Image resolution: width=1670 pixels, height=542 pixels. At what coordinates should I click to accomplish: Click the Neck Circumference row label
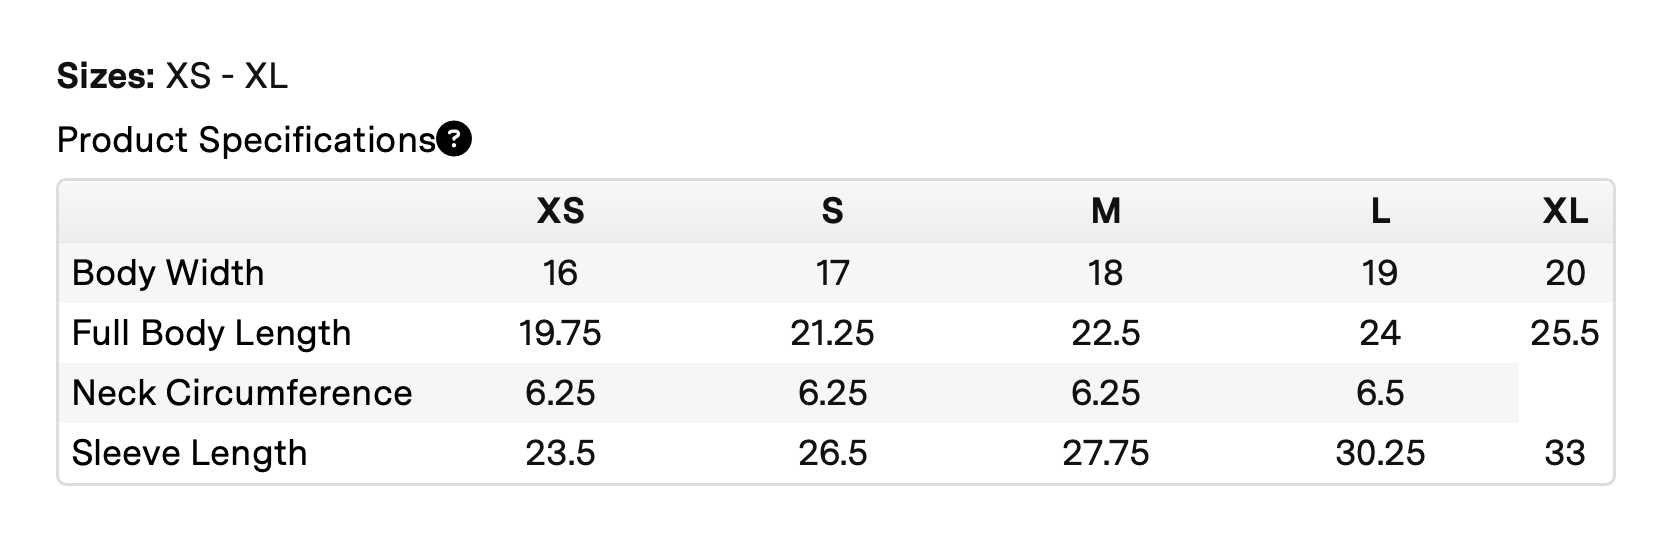tap(242, 393)
